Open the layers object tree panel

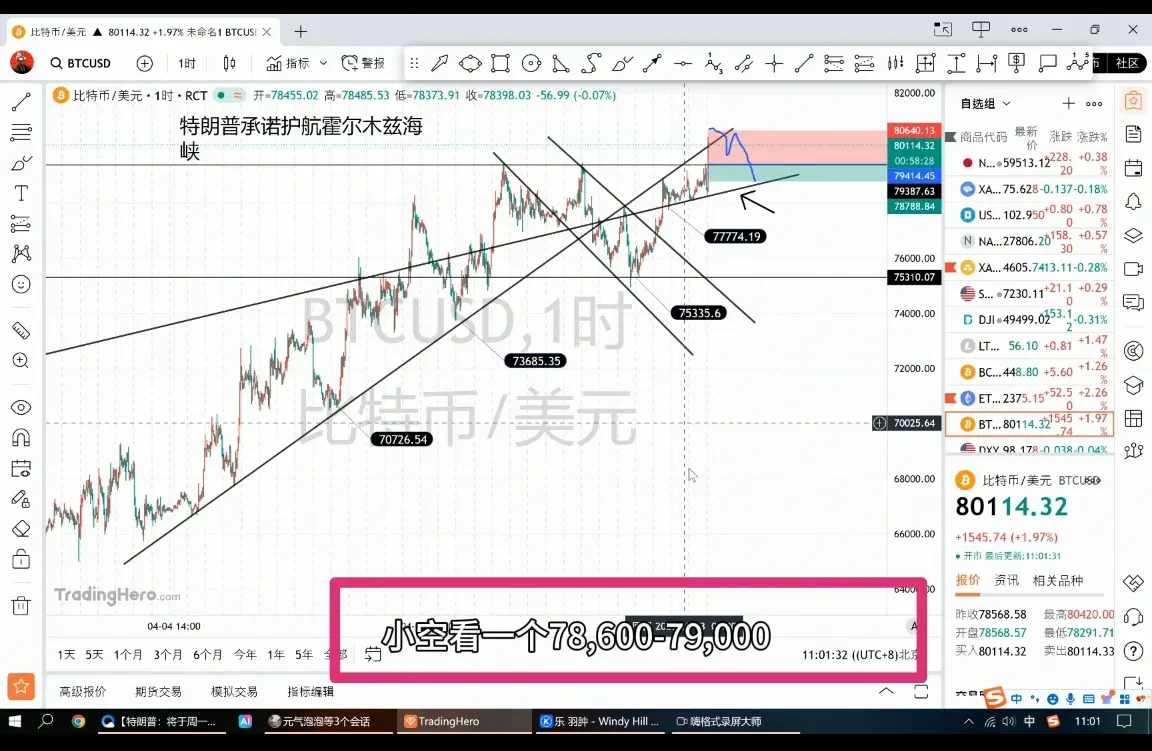pos(1134,235)
